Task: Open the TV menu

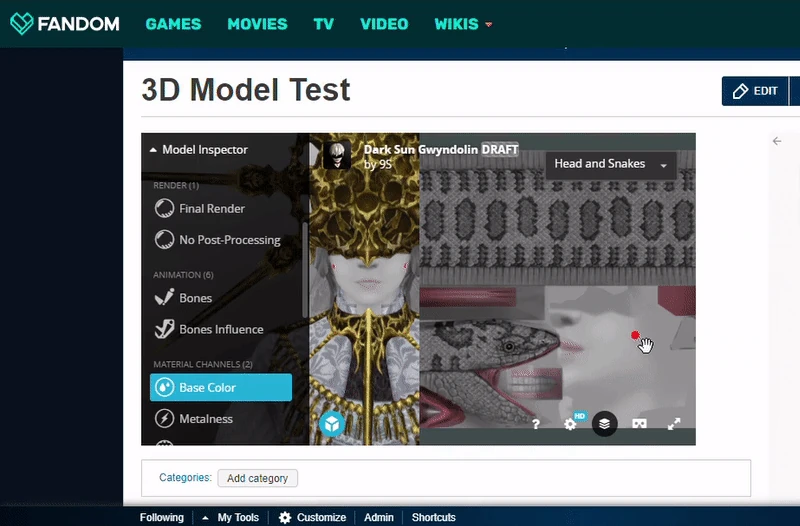Action: [323, 24]
